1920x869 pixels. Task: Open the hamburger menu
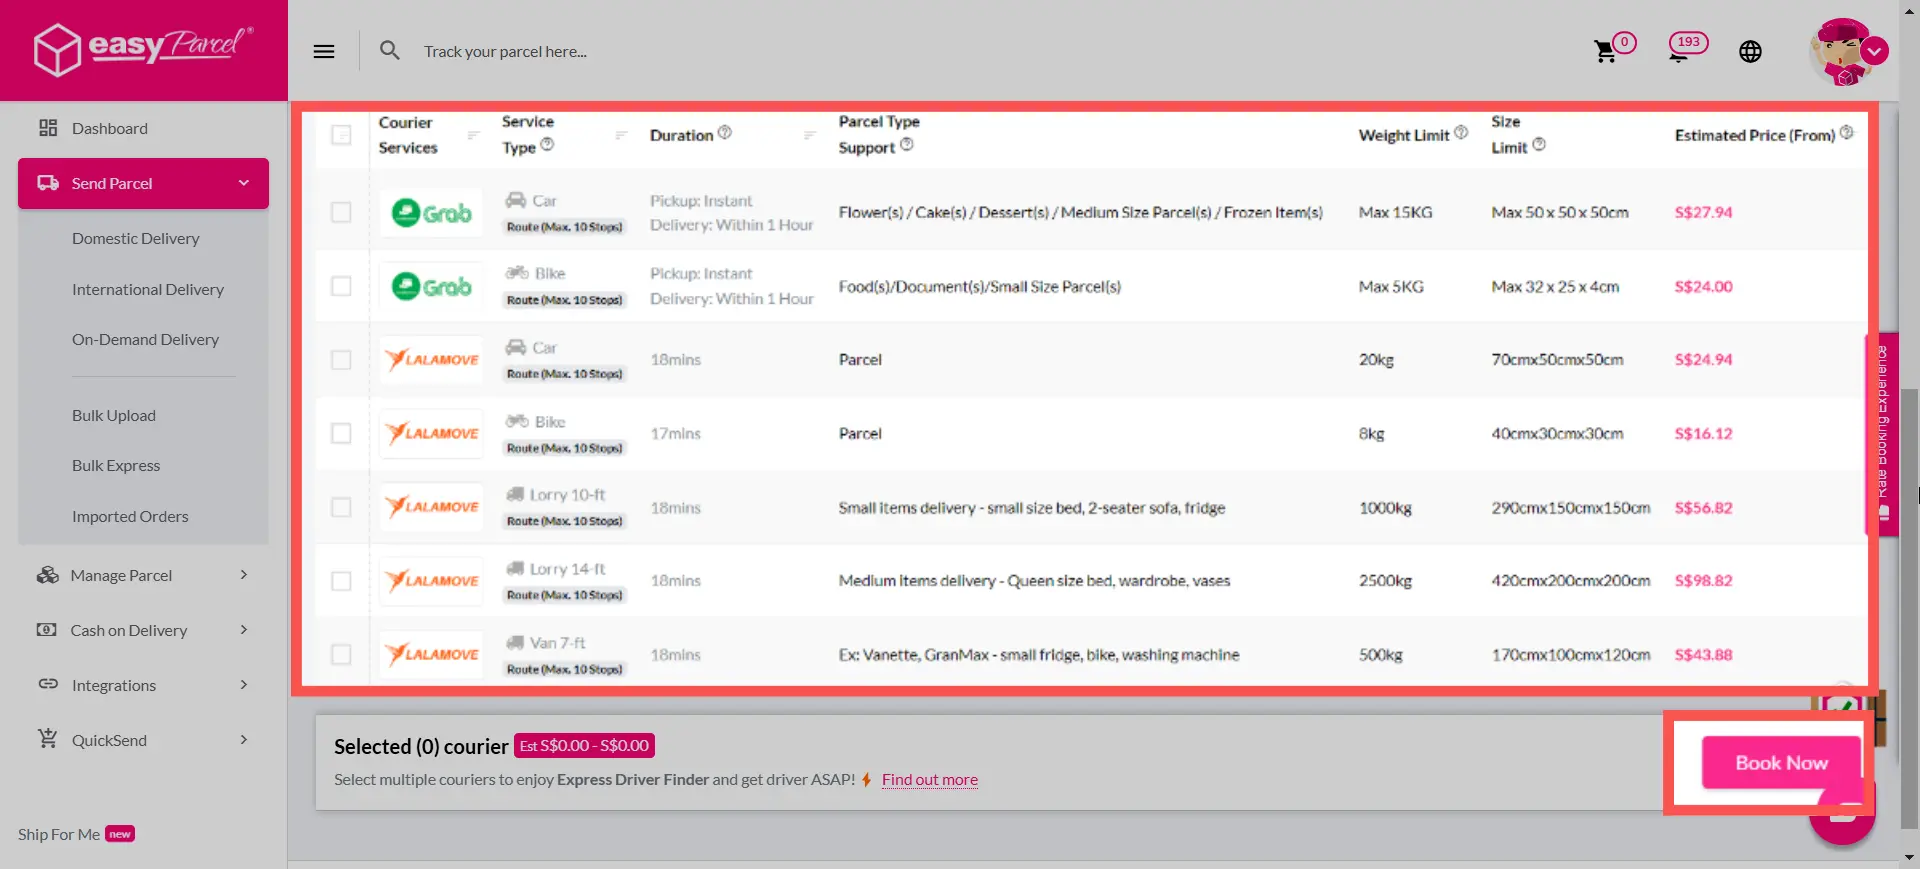point(324,51)
